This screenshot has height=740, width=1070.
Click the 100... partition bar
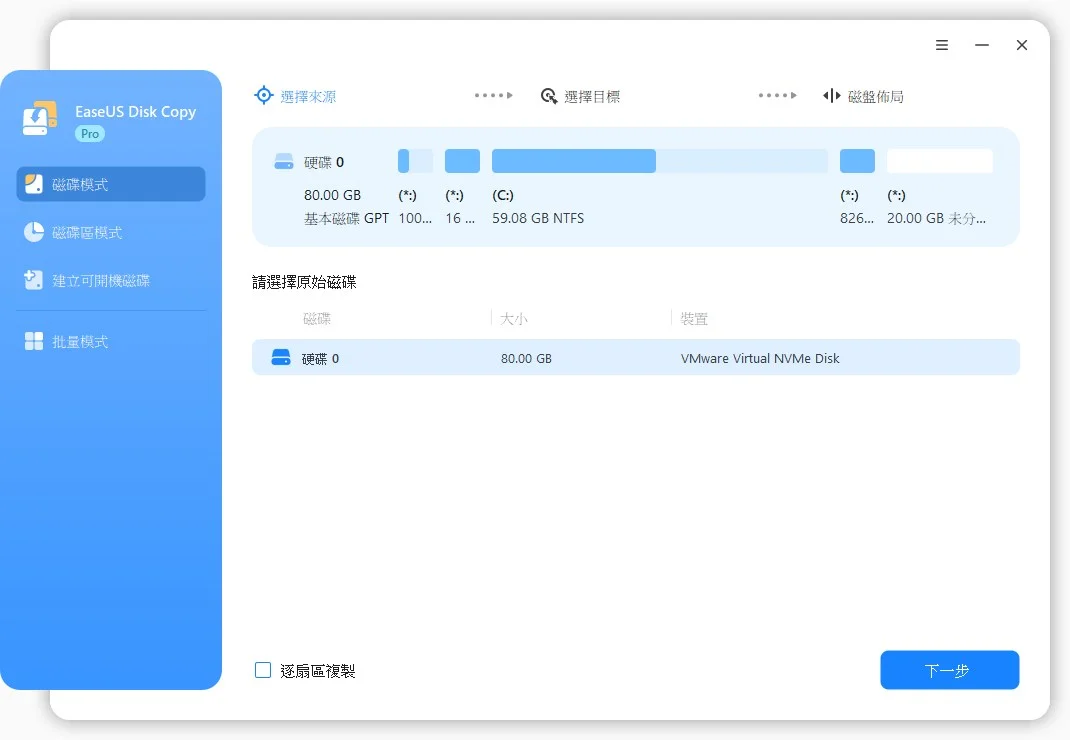[x=415, y=161]
